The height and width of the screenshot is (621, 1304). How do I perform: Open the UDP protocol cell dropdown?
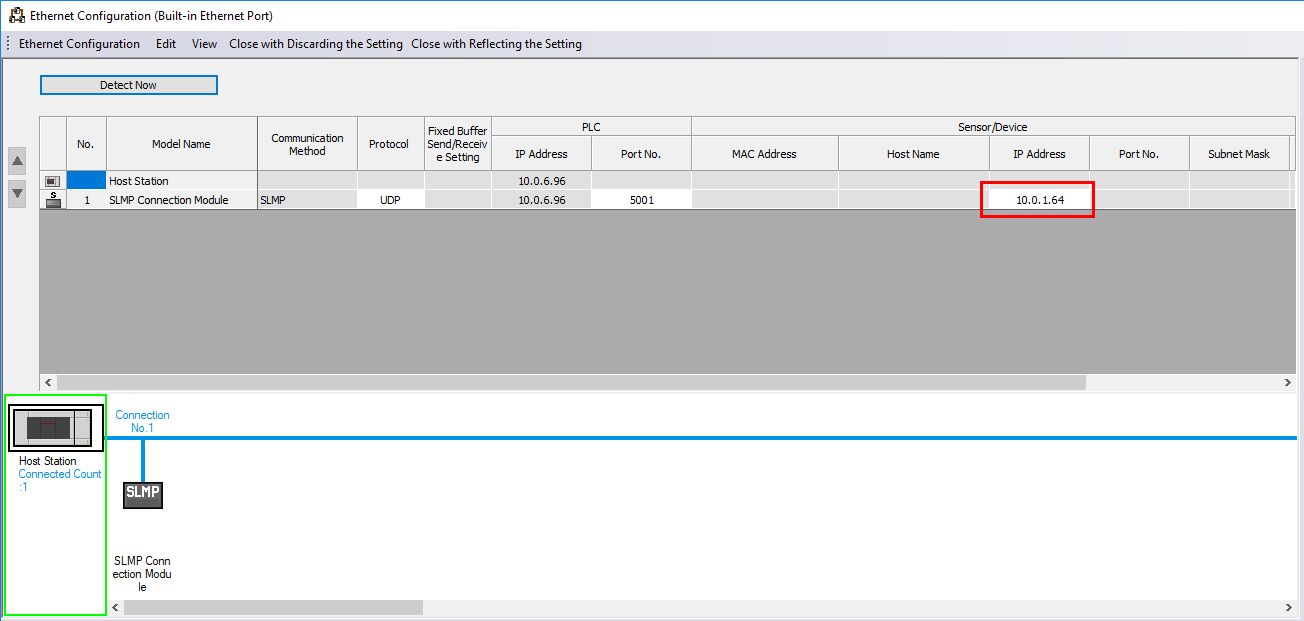click(390, 200)
